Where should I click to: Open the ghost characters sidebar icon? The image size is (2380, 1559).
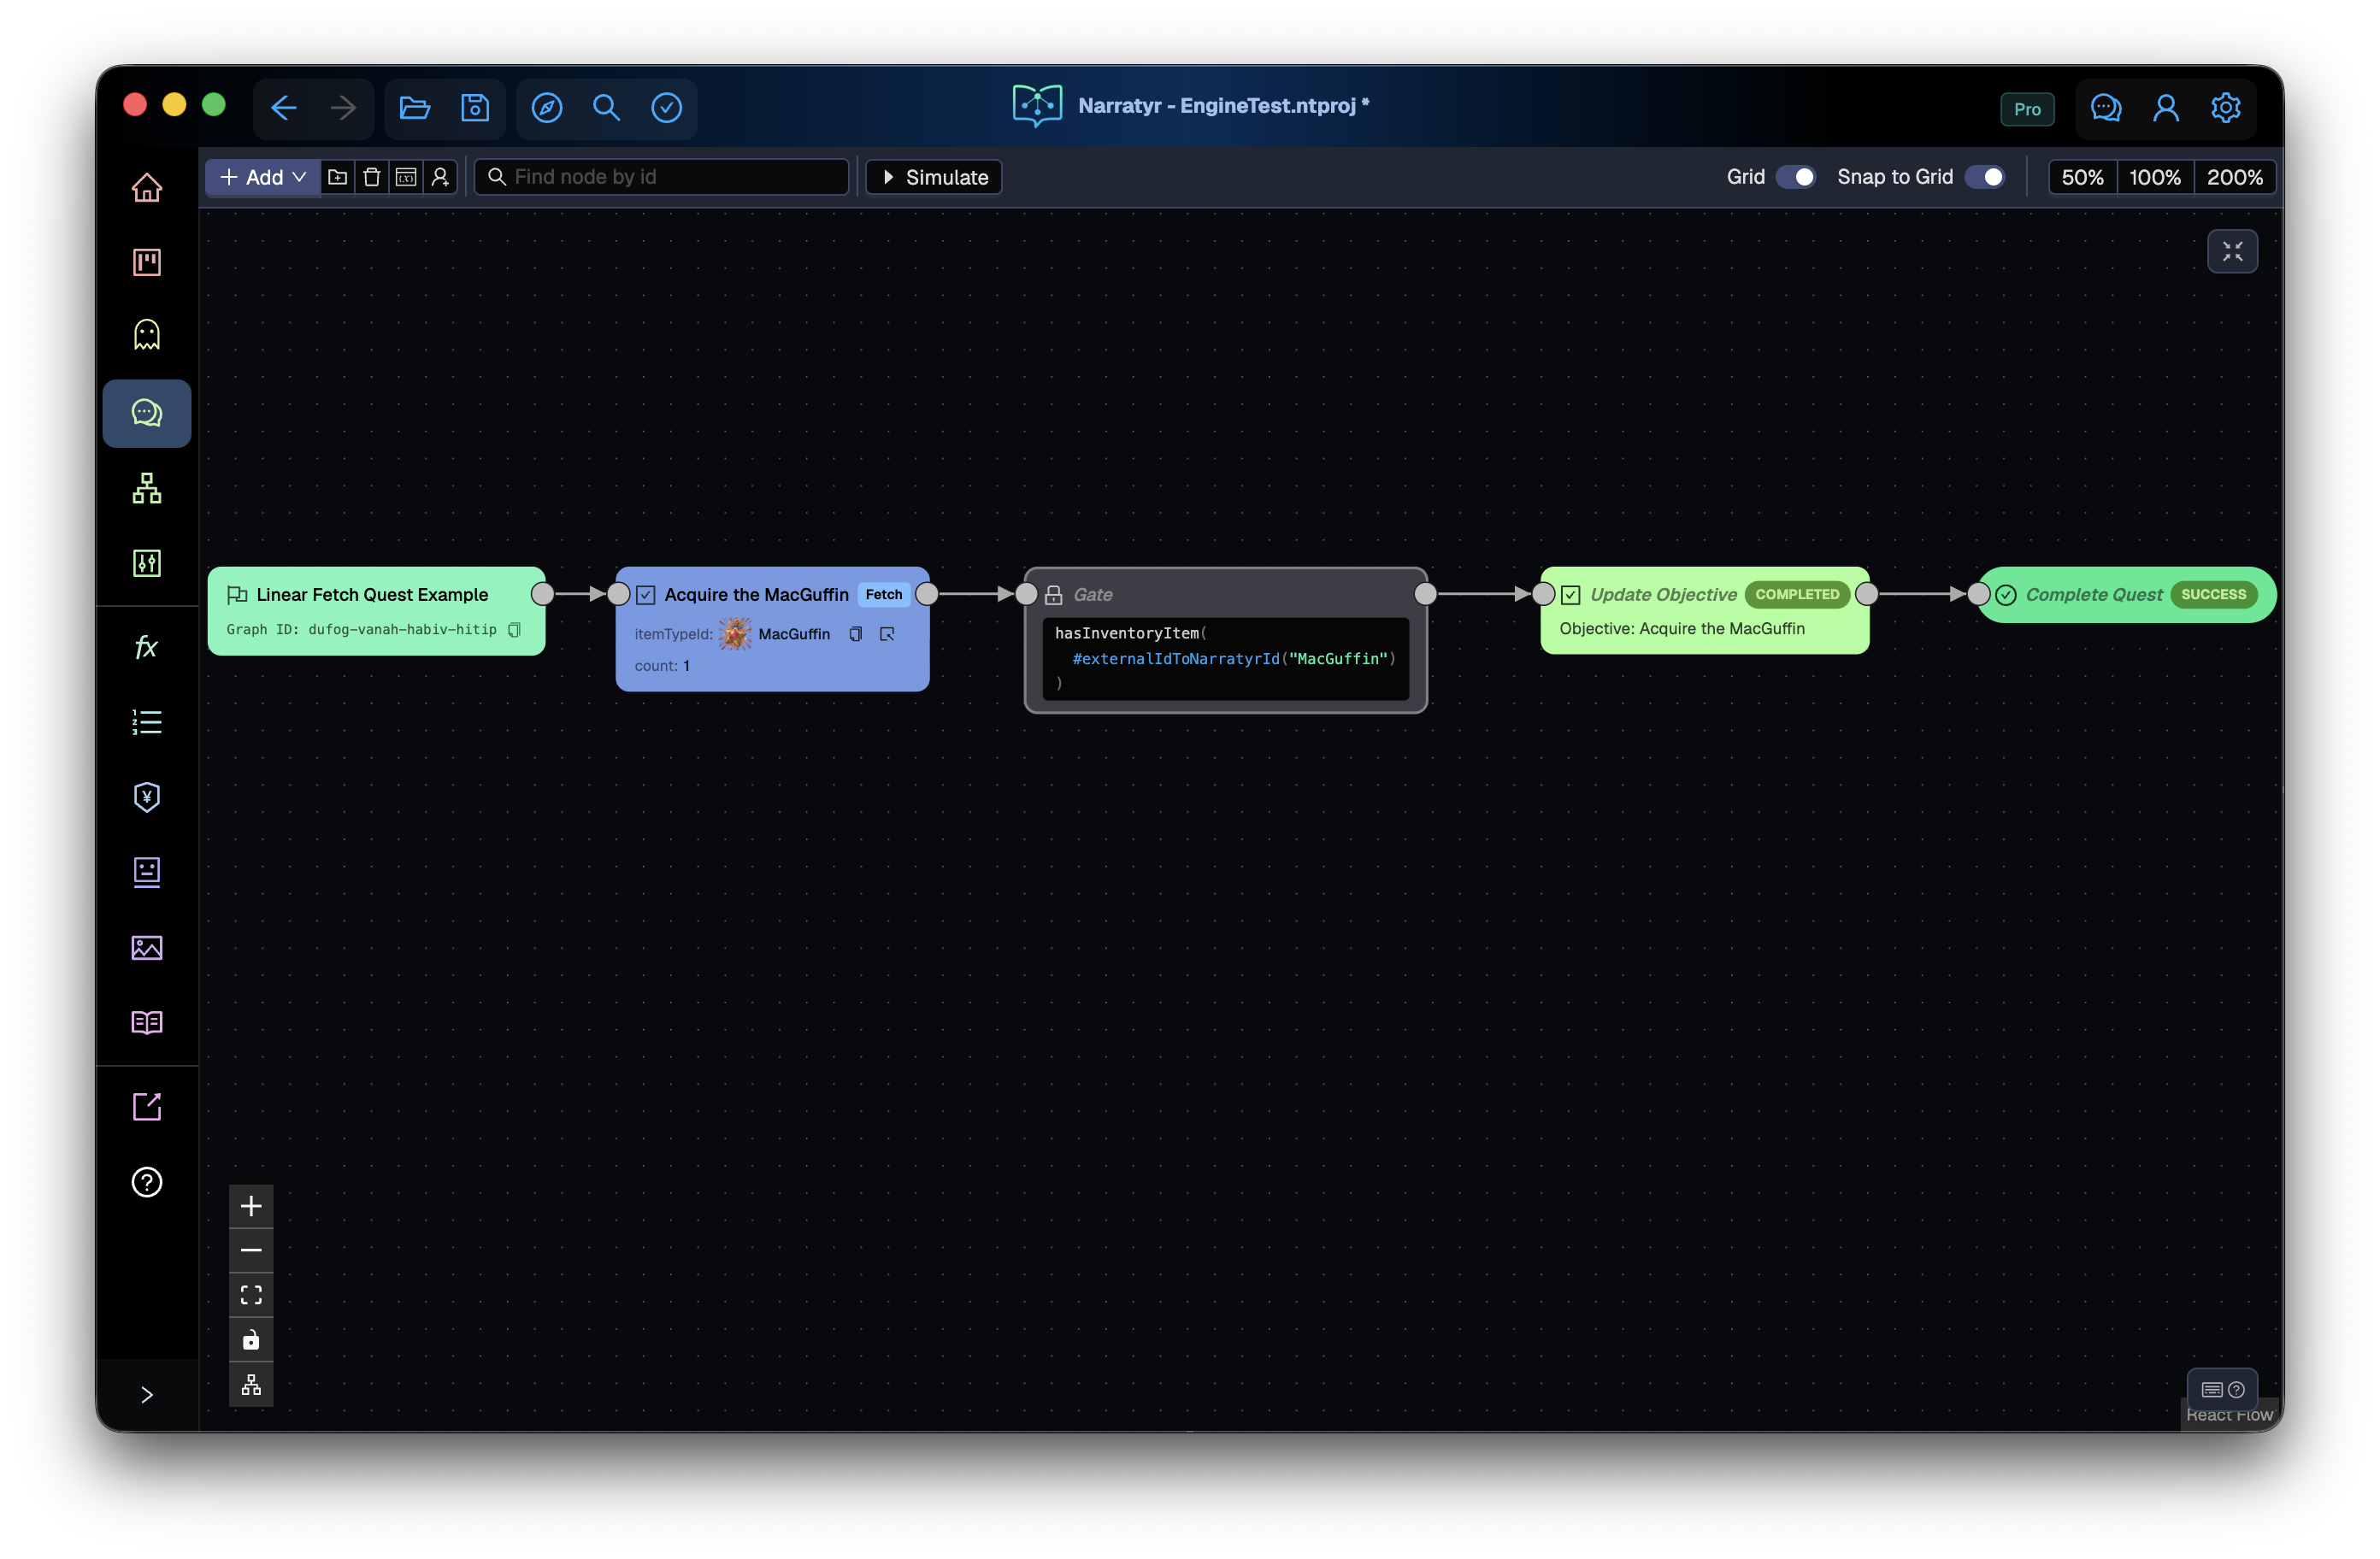tap(147, 334)
